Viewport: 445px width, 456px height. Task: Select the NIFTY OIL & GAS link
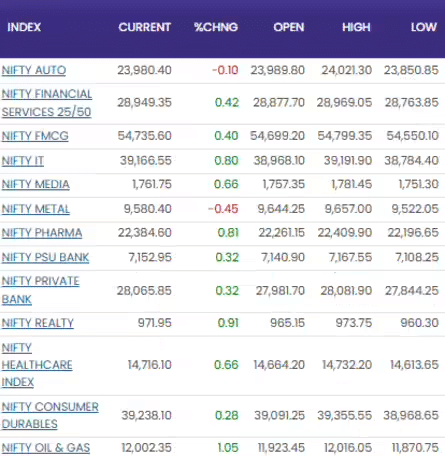46,448
